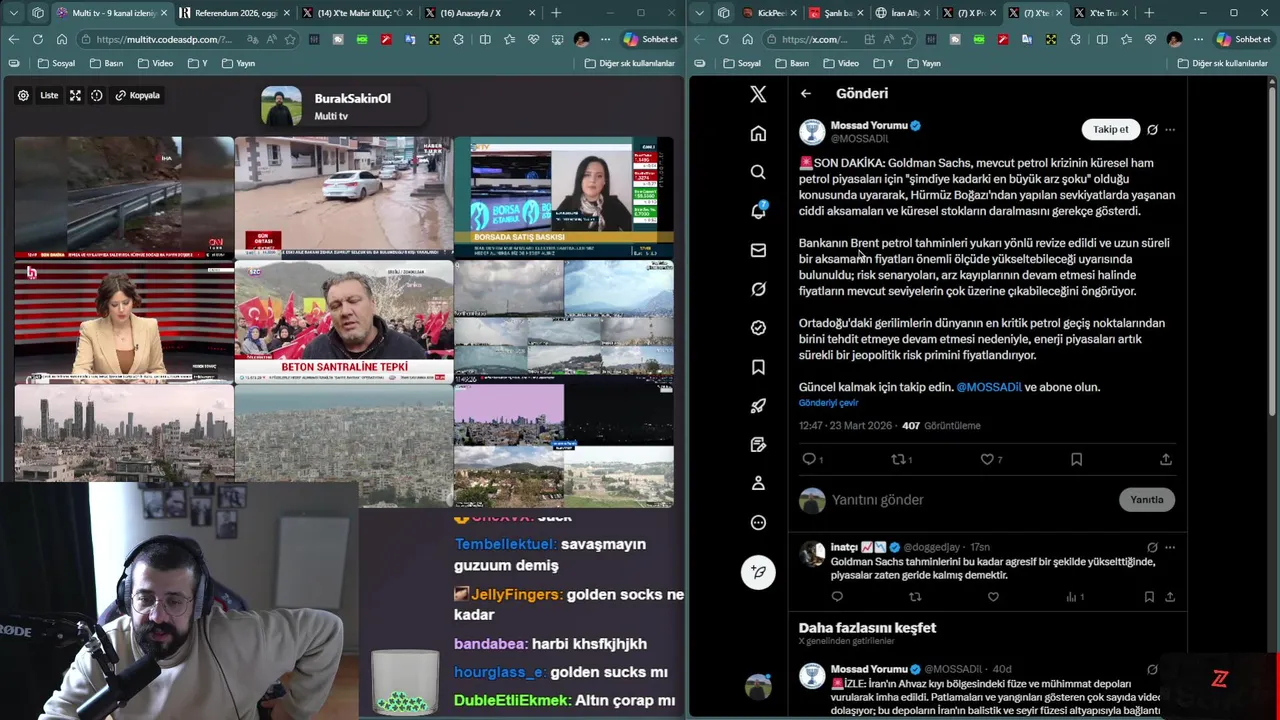Screen dimensions: 1280x720
Task: Click the Yanıtla reply button
Action: [1146, 500]
